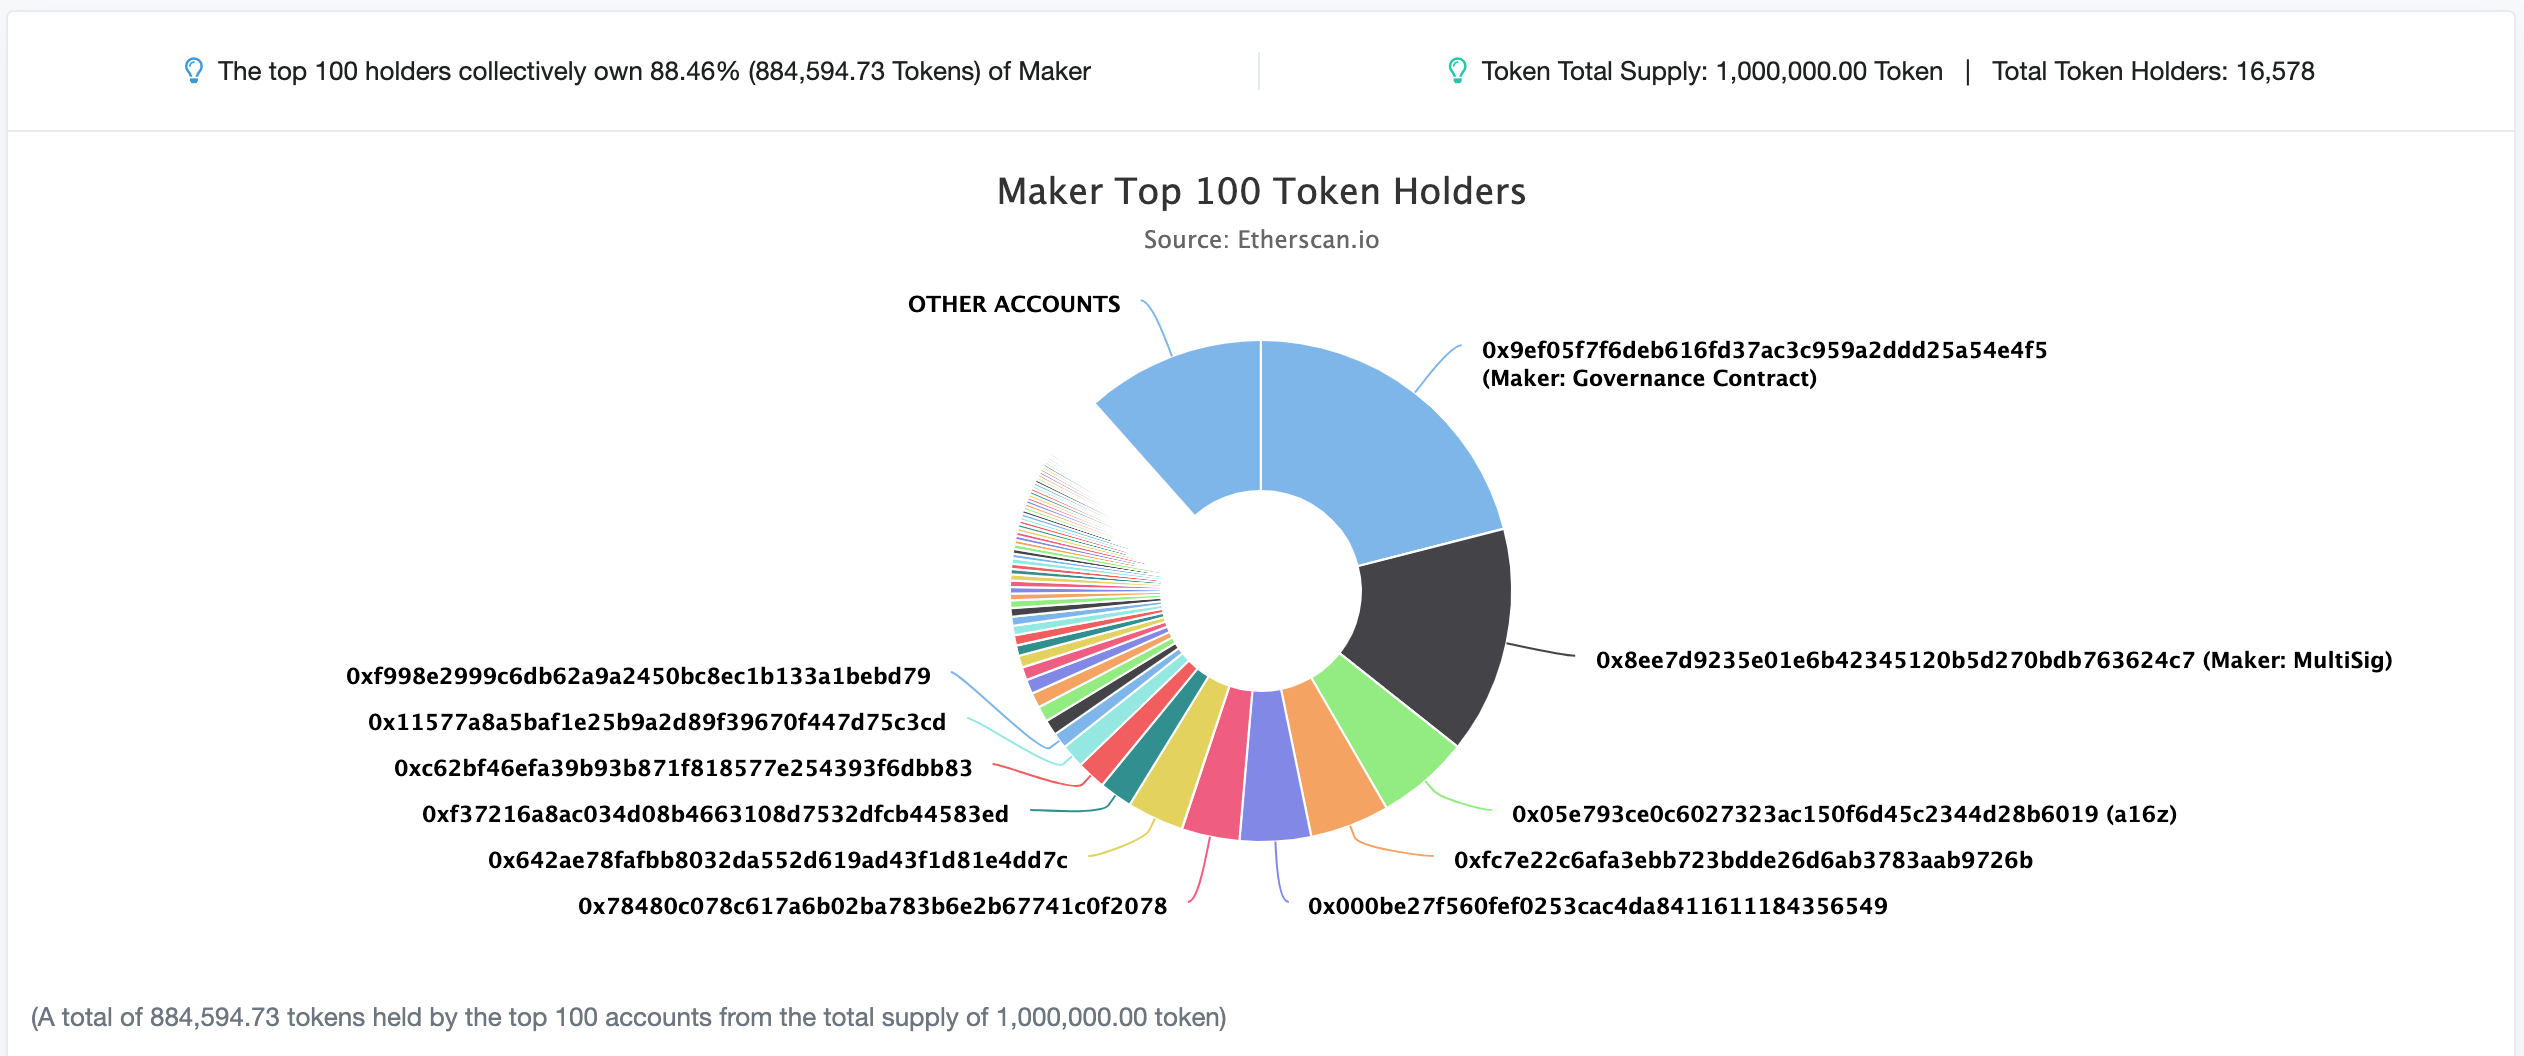Click the blue lightbulb icon beside top 100 holders
This screenshot has height=1056, width=2524.
(x=194, y=71)
